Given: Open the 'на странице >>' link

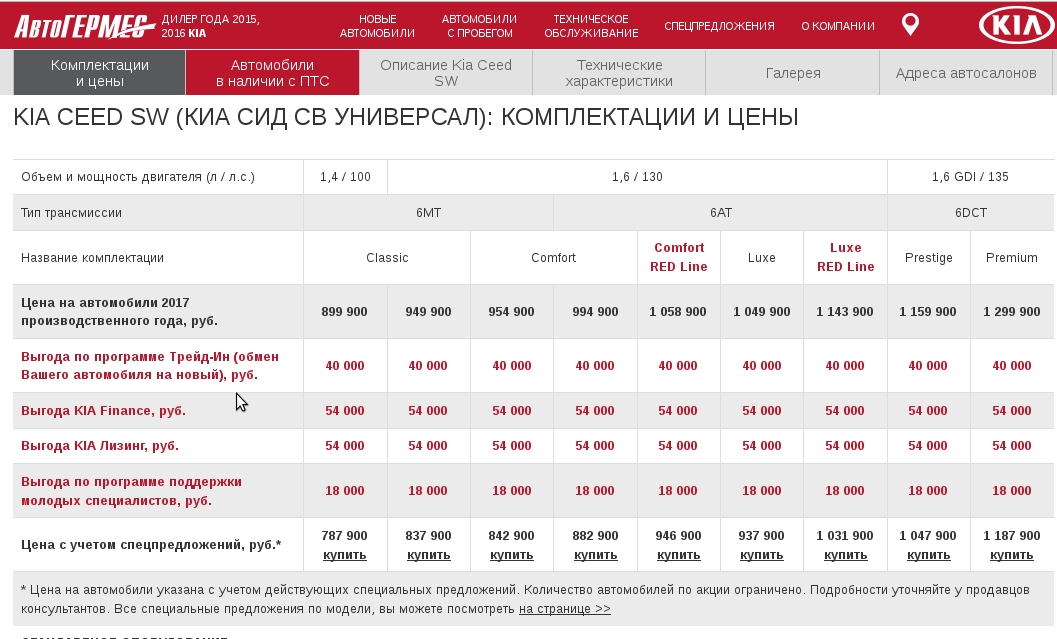Looking at the screenshot, I should (565, 609).
